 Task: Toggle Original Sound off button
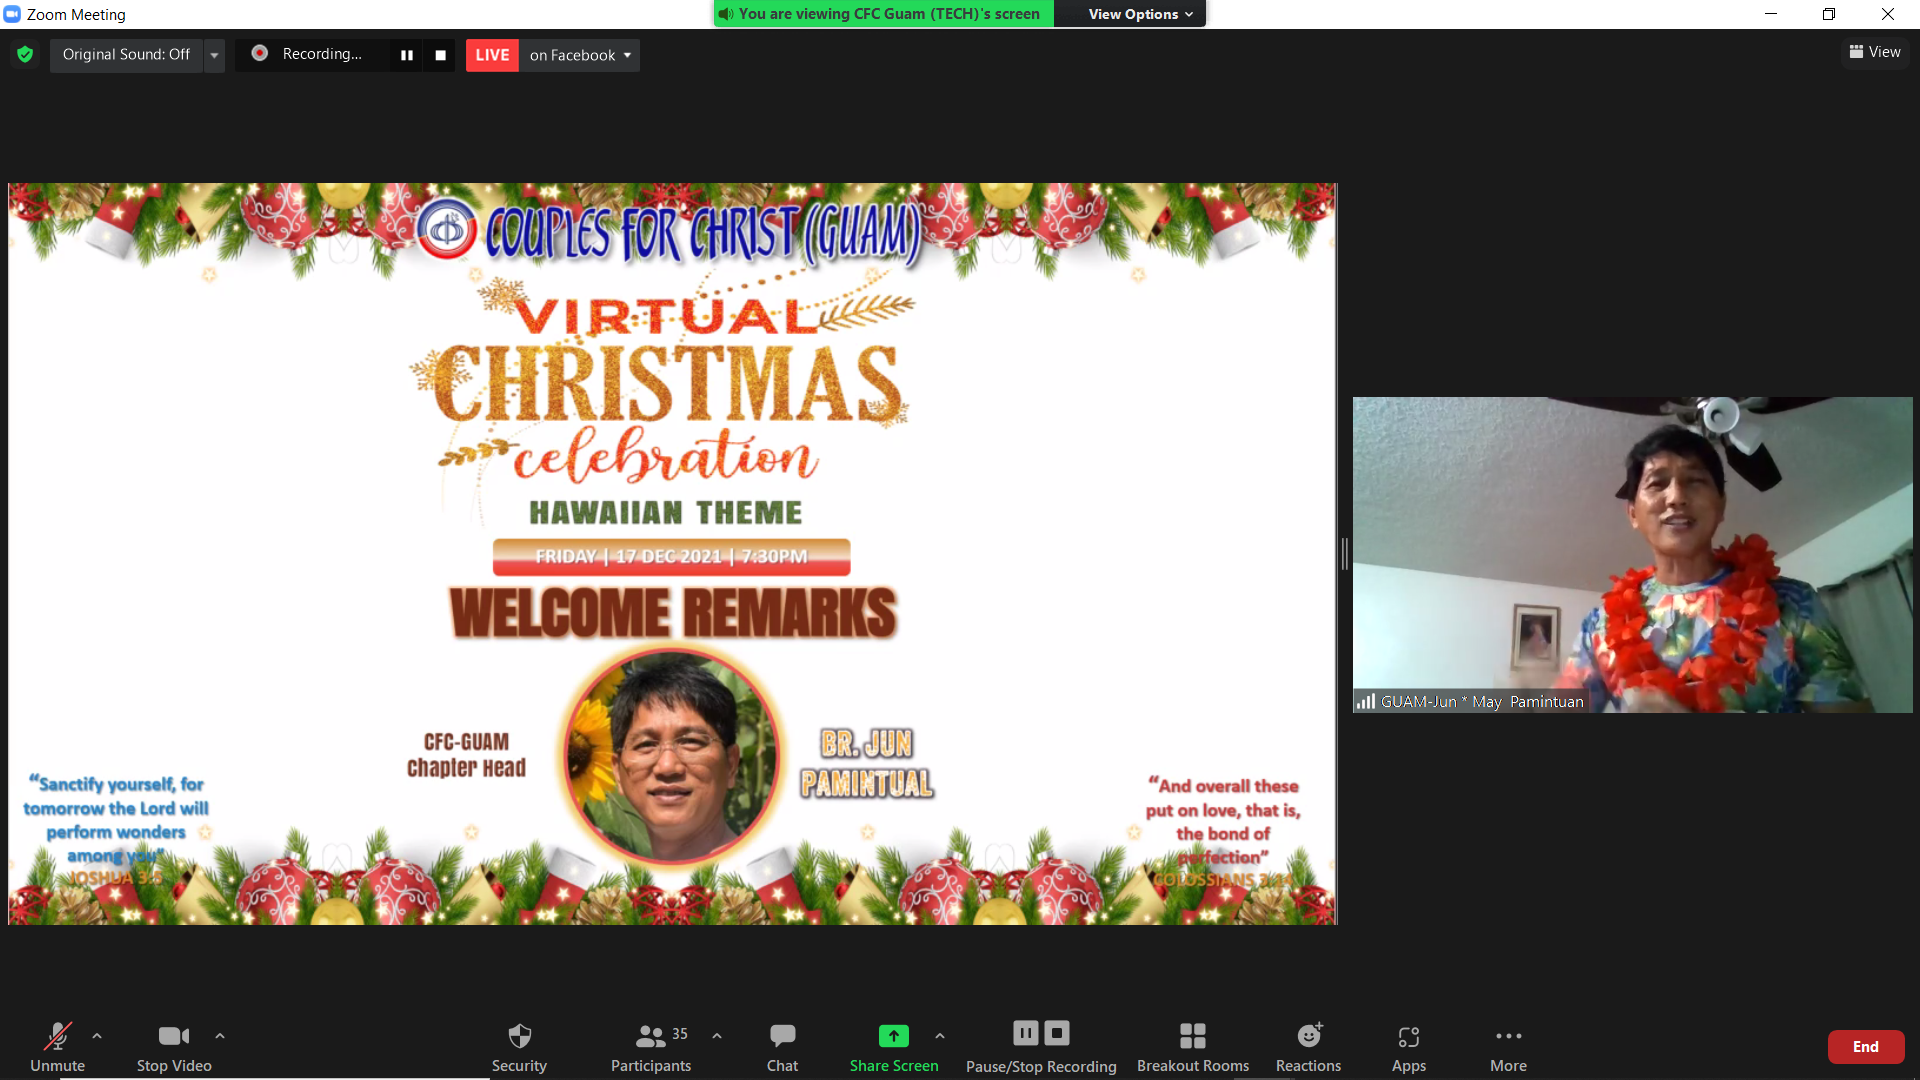pyautogui.click(x=126, y=54)
